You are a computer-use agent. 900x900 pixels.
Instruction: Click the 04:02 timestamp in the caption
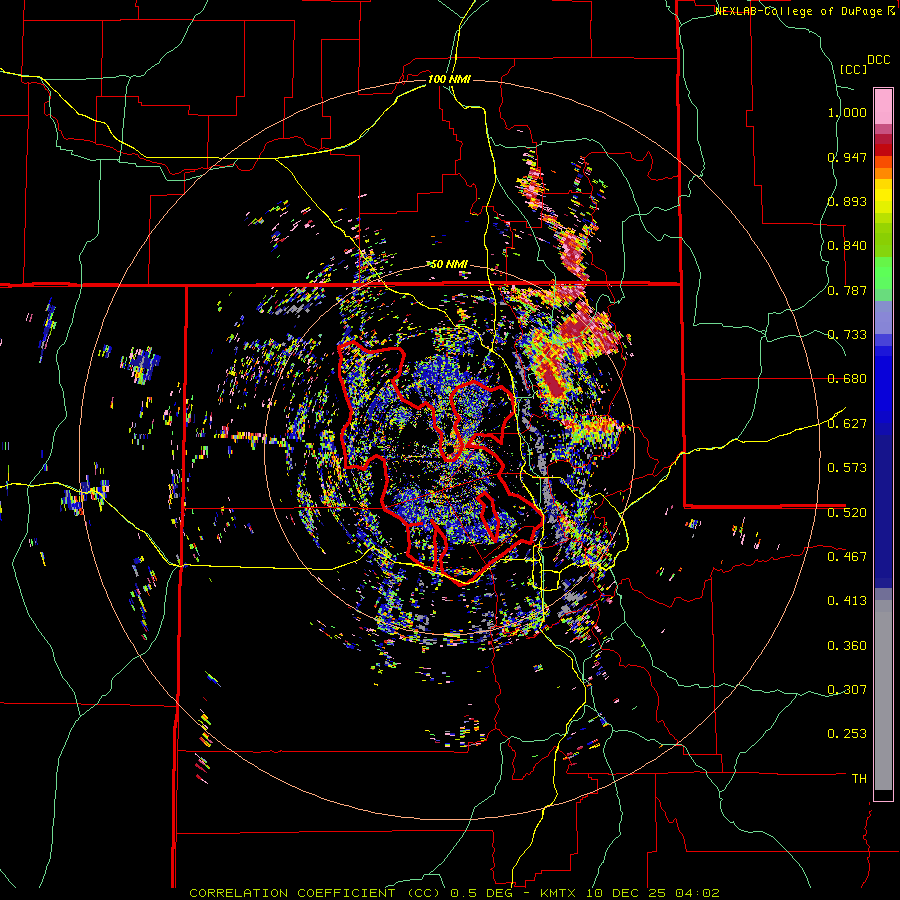click(x=698, y=893)
